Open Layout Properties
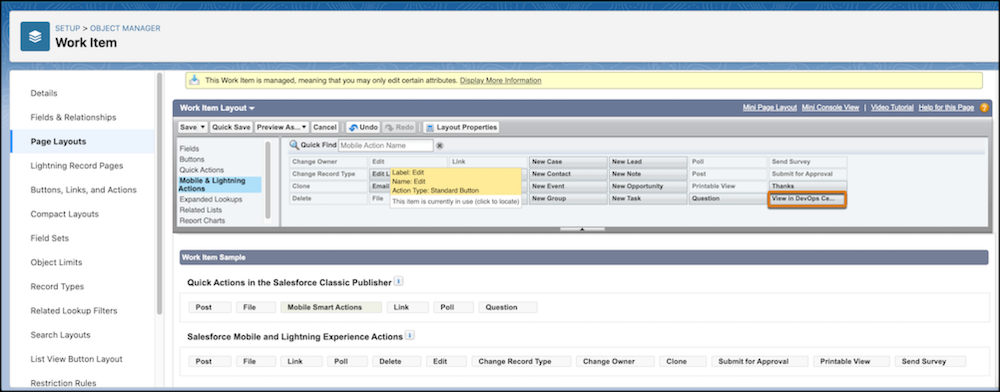Image resolution: width=1000 pixels, height=392 pixels. (x=462, y=127)
